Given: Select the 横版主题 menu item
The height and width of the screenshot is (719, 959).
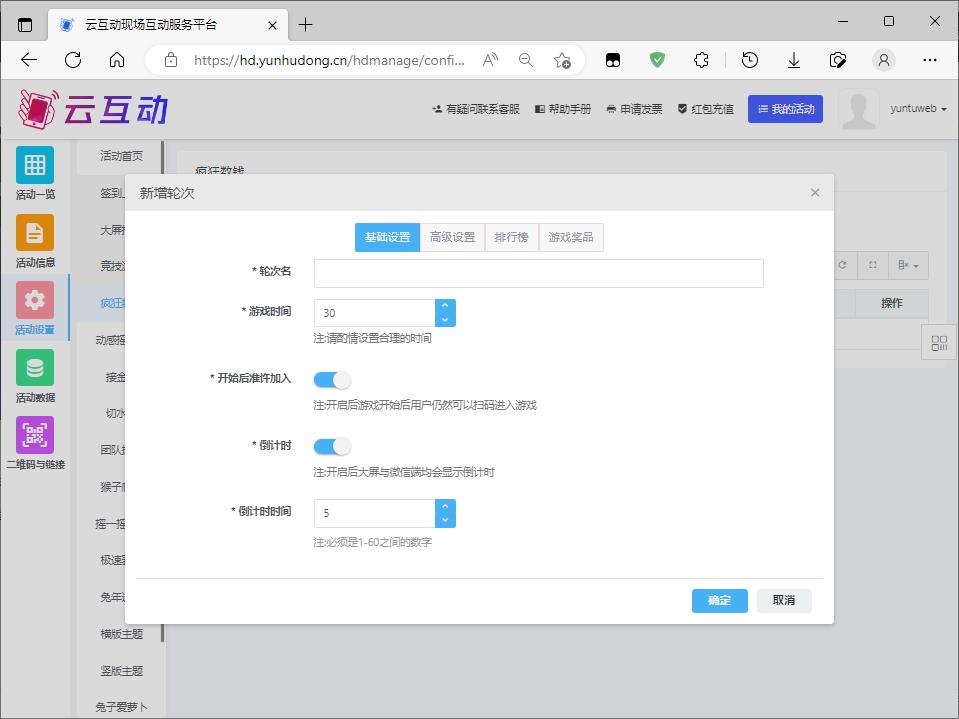Looking at the screenshot, I should pyautogui.click(x=121, y=634).
